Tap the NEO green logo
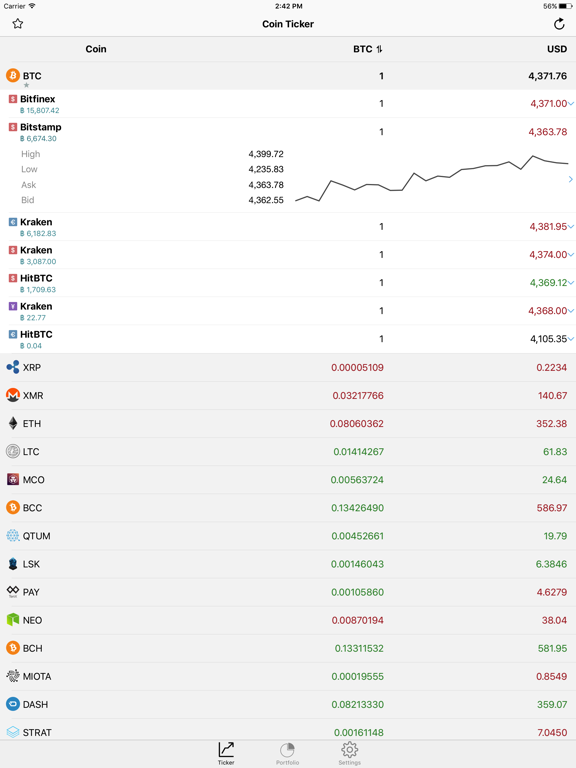 tap(13, 620)
